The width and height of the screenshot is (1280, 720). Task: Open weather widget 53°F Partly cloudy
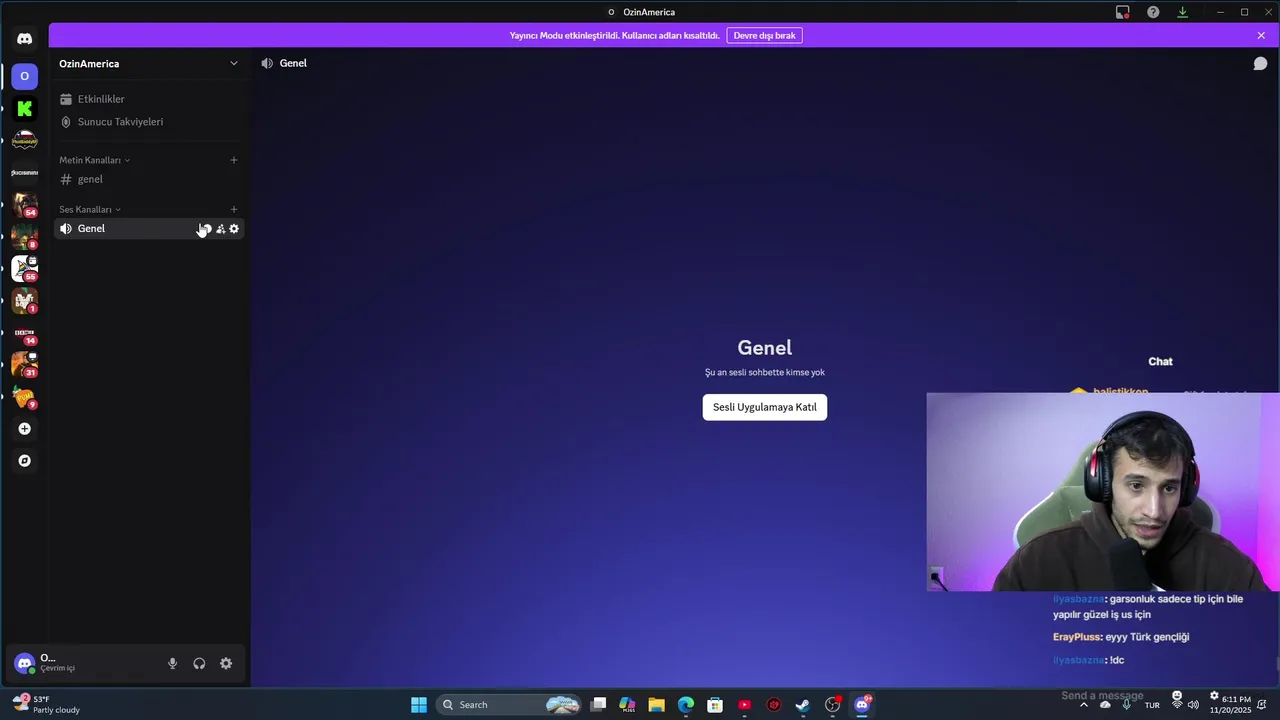46,704
